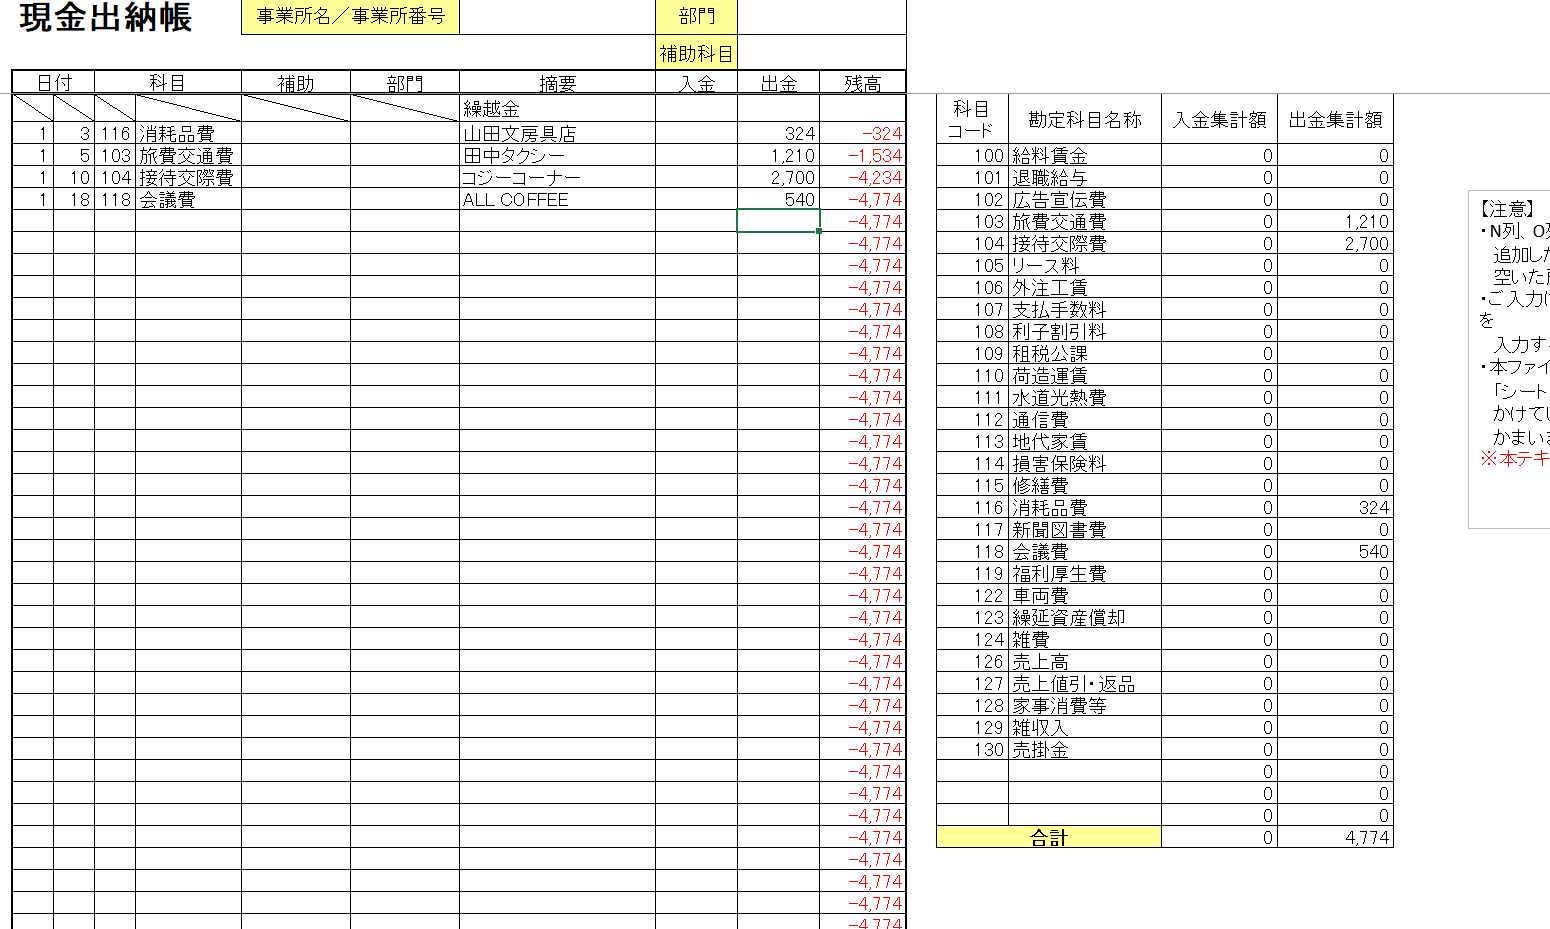This screenshot has height=929, width=1550.
Task: Select 売上値引・返品 in the summary table
Action: tap(1085, 683)
